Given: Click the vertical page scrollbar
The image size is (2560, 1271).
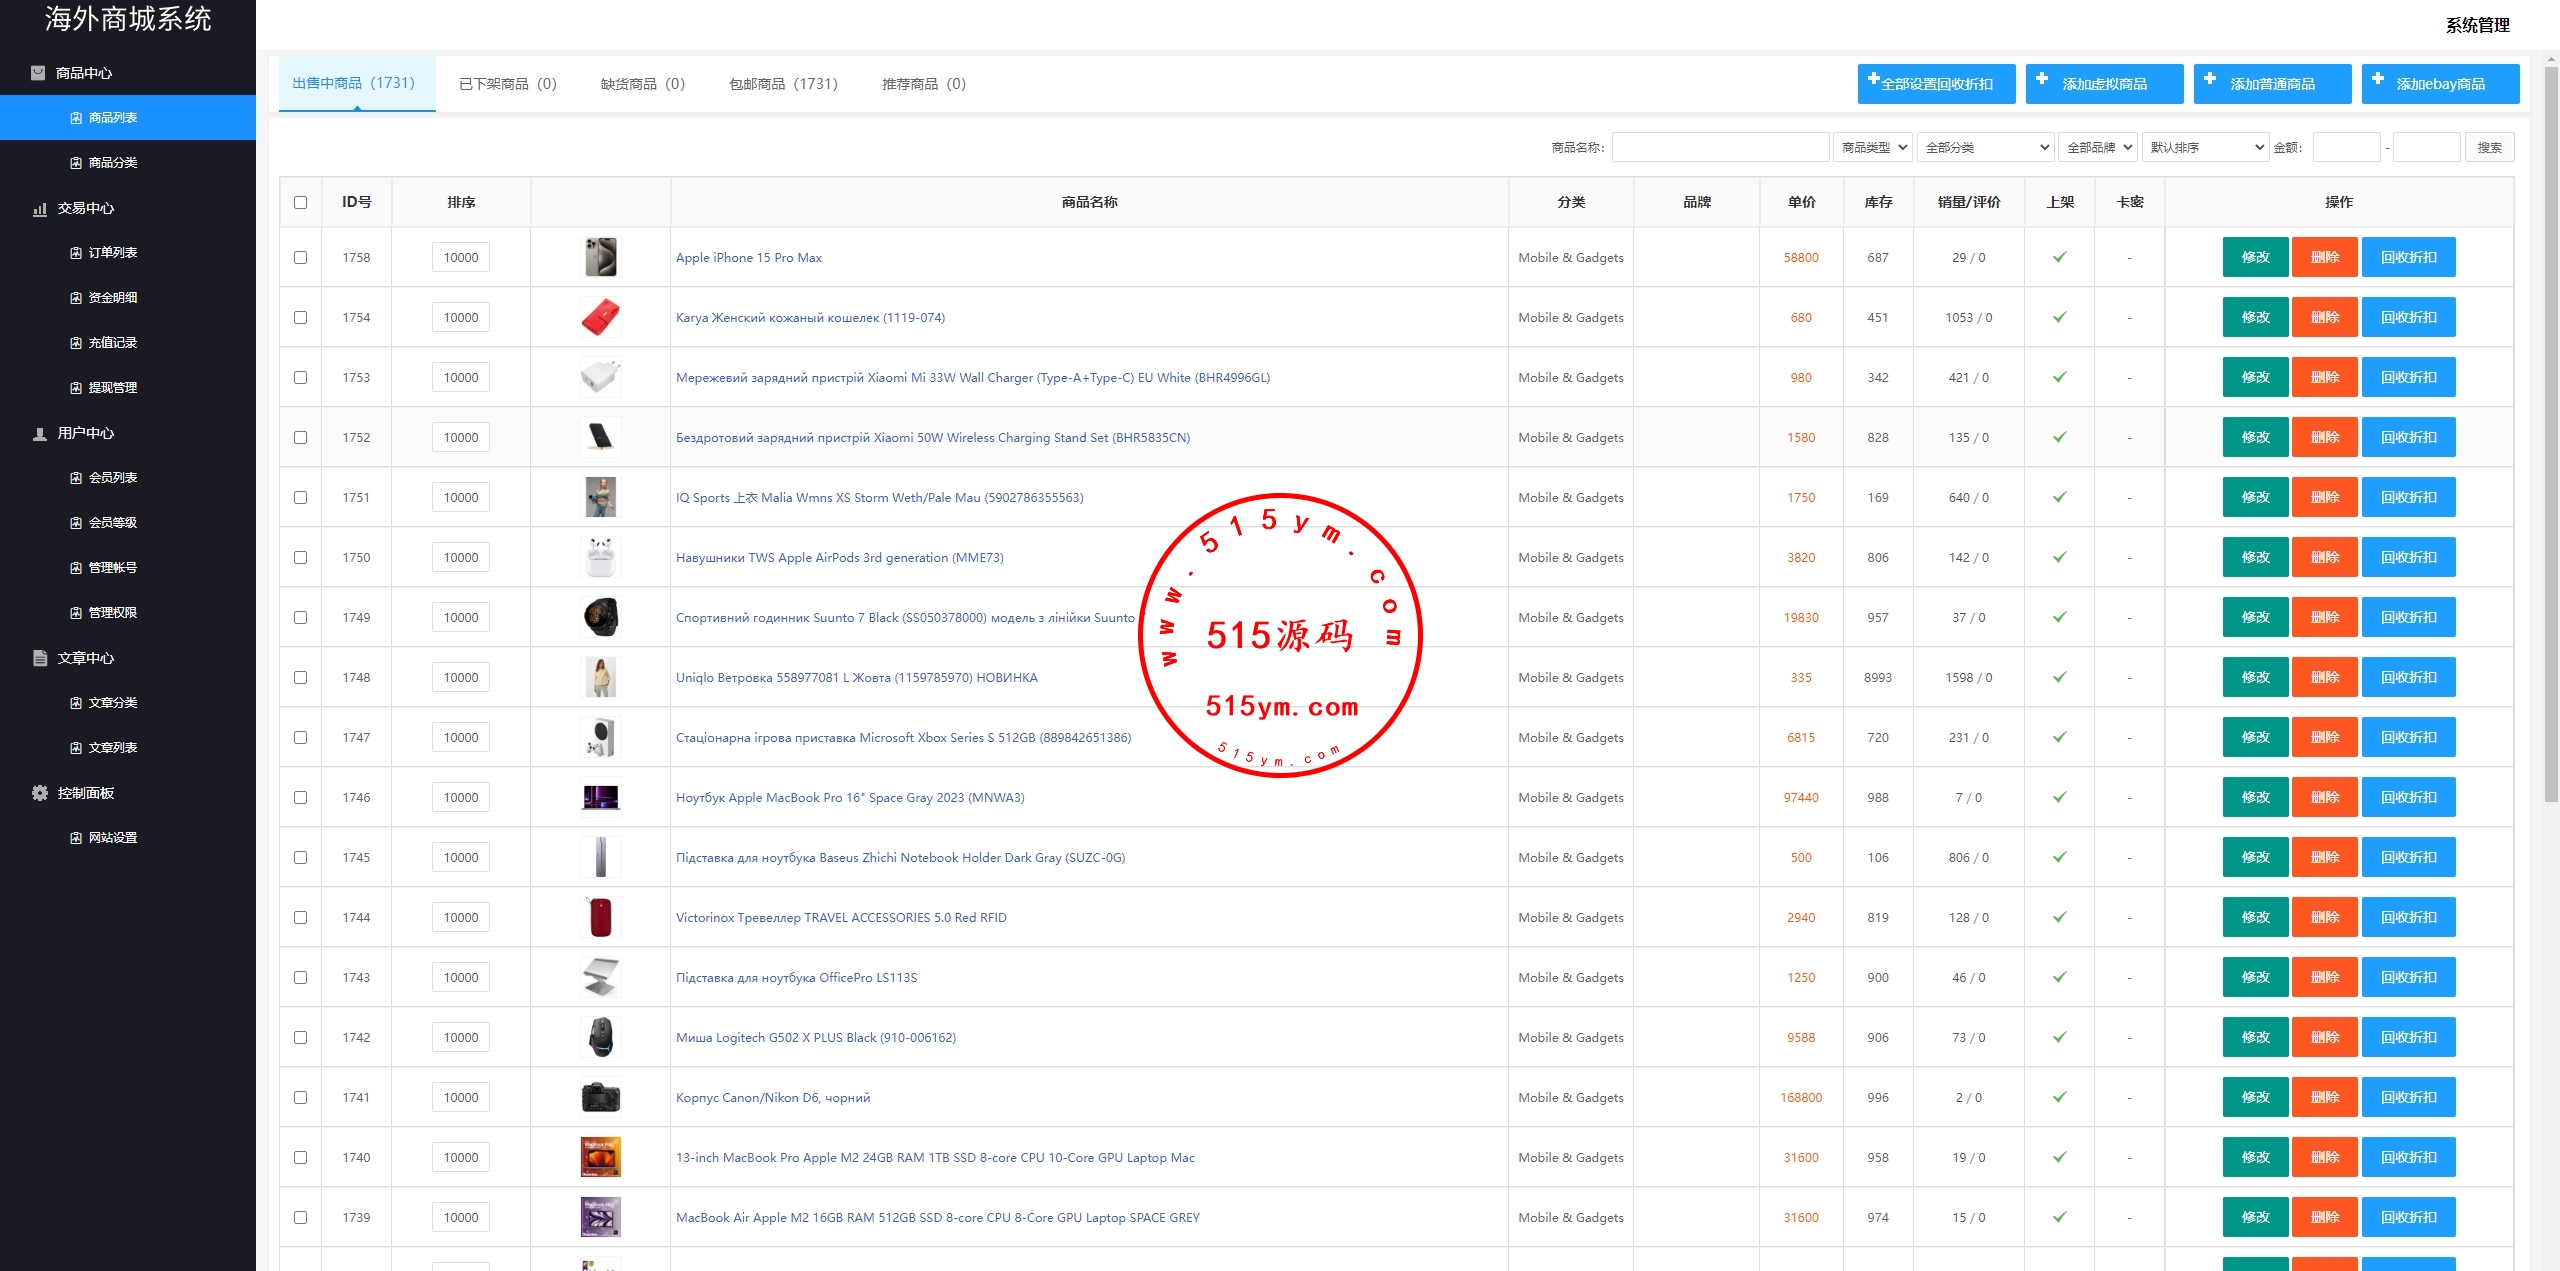Looking at the screenshot, I should (2550, 430).
